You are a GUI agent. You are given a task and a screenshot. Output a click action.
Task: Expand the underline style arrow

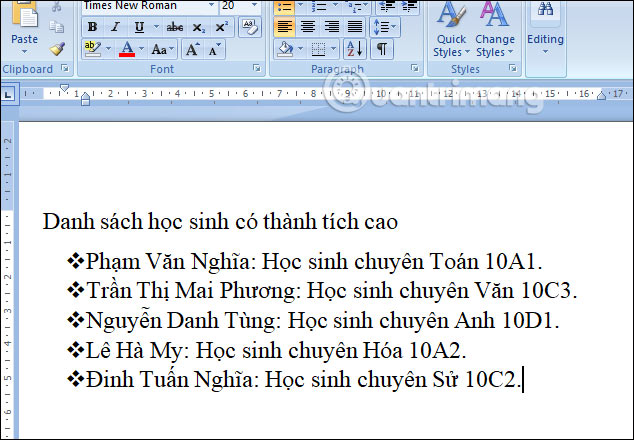coord(156,28)
